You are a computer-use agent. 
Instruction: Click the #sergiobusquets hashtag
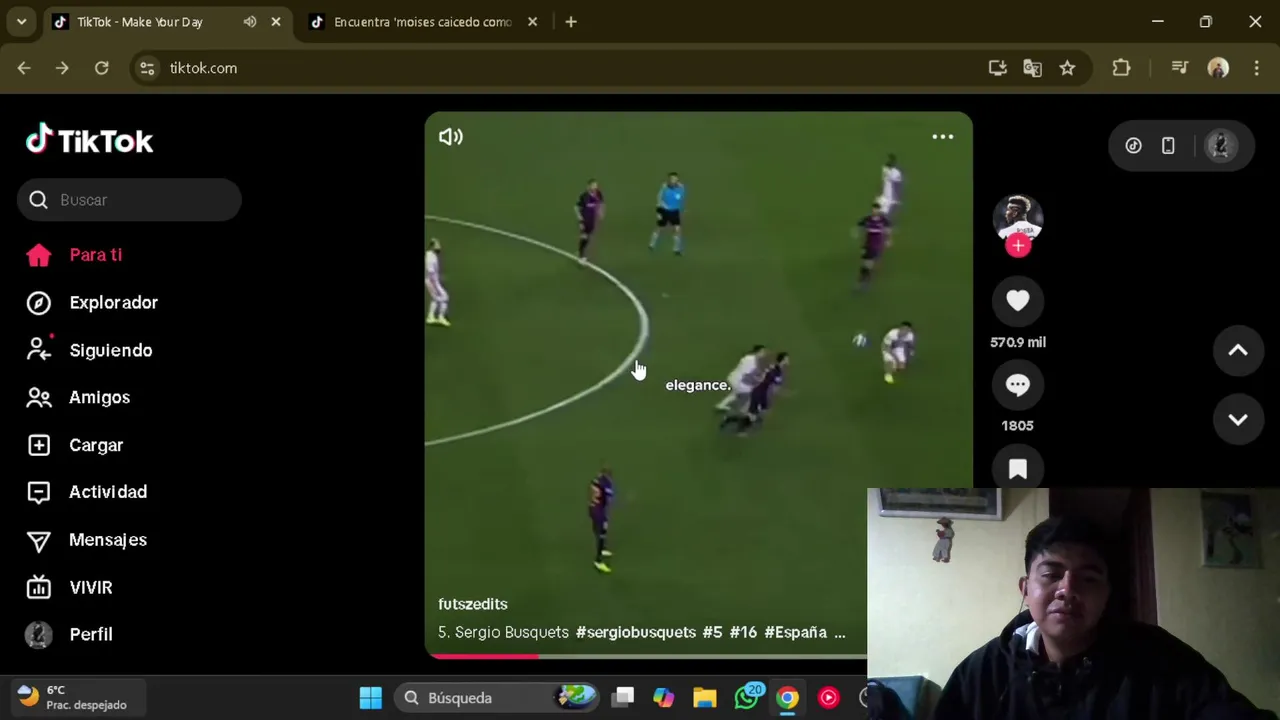click(636, 632)
